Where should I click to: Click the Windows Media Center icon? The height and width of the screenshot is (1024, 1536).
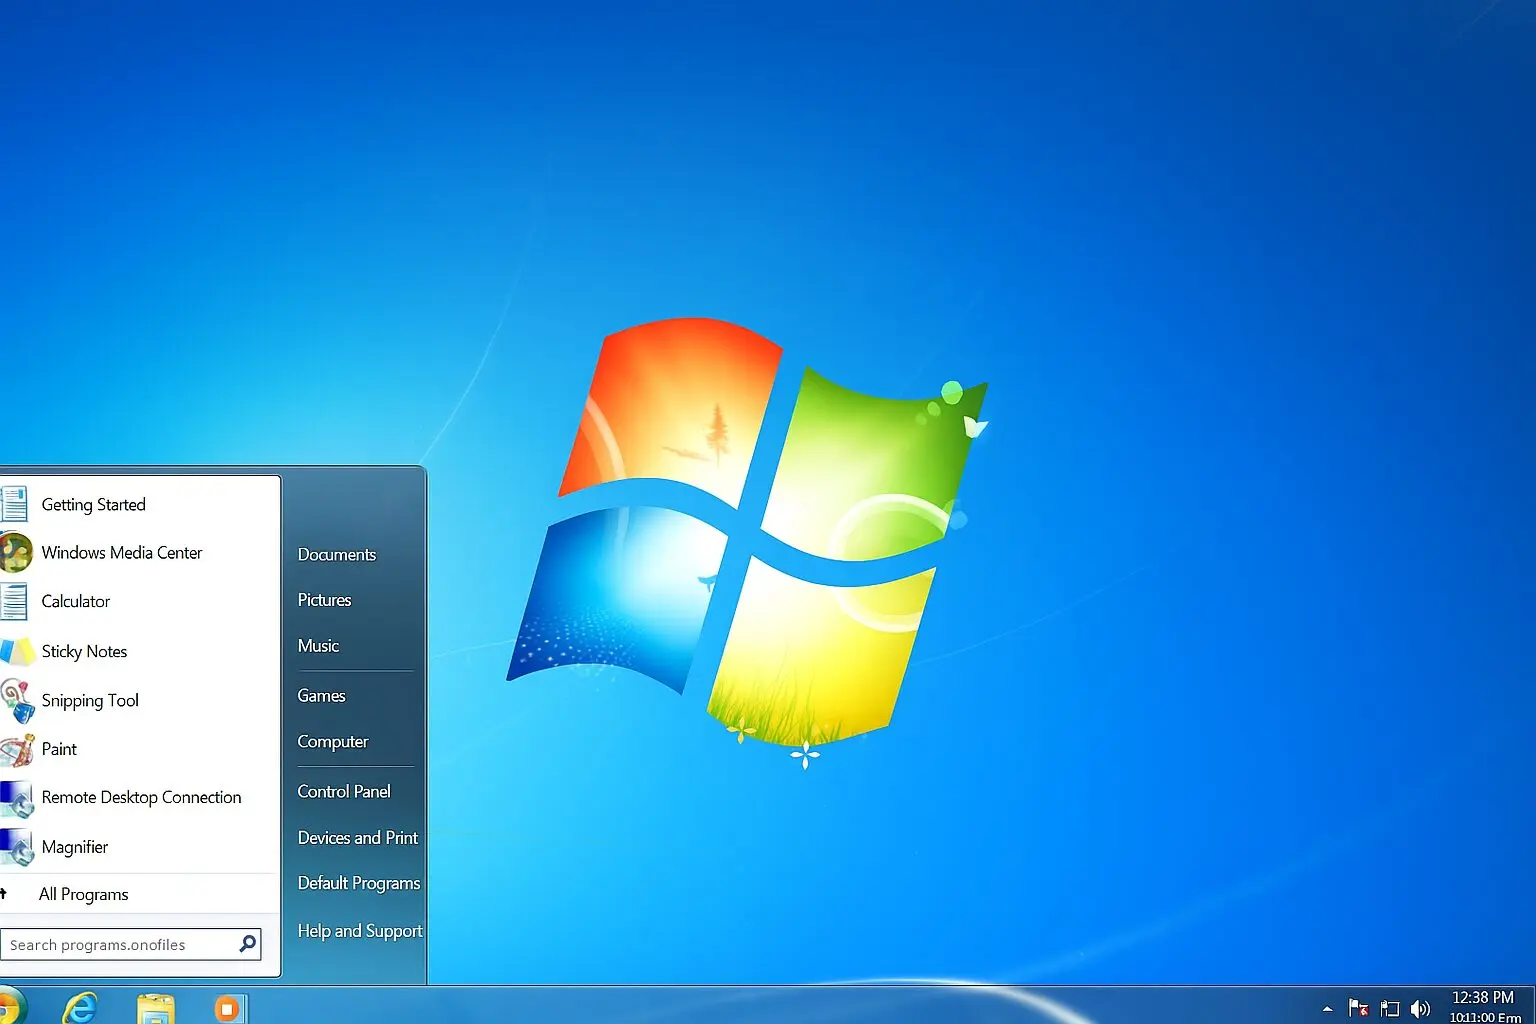[x=16, y=553]
